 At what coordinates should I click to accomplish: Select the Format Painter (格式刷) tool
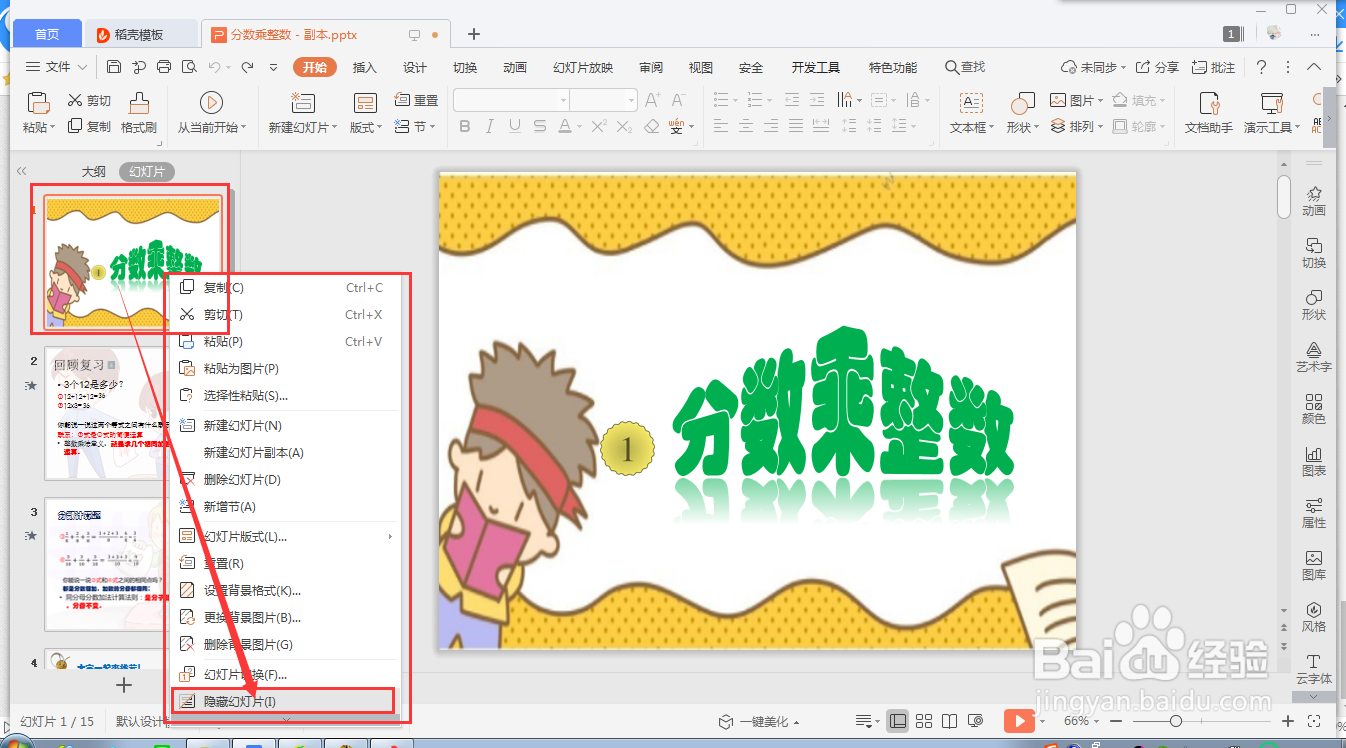pyautogui.click(x=139, y=110)
